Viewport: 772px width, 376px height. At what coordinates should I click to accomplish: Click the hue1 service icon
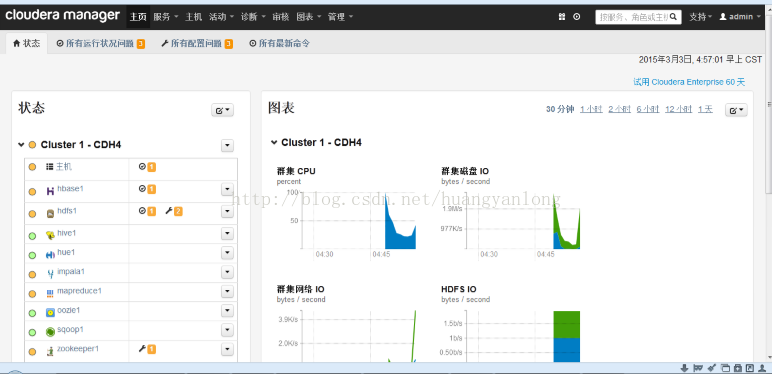point(50,254)
